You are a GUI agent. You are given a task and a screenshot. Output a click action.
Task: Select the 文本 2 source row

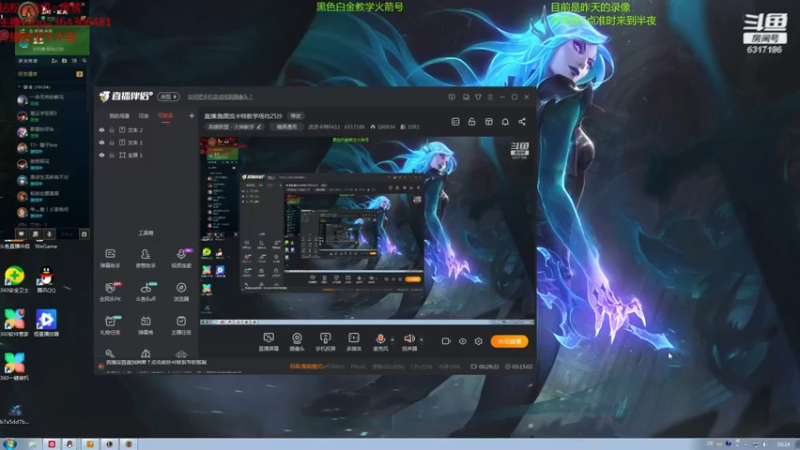146,130
